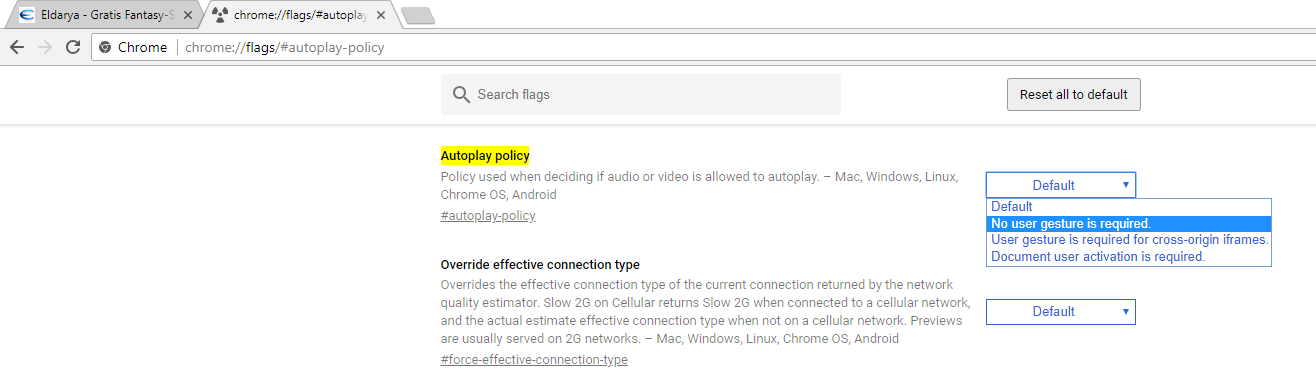The height and width of the screenshot is (375, 1316).
Task: Click the Reset all to default button
Action: tap(1073, 94)
